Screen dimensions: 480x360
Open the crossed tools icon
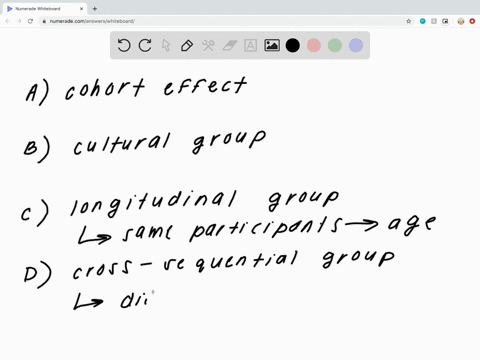pyautogui.click(x=208, y=45)
